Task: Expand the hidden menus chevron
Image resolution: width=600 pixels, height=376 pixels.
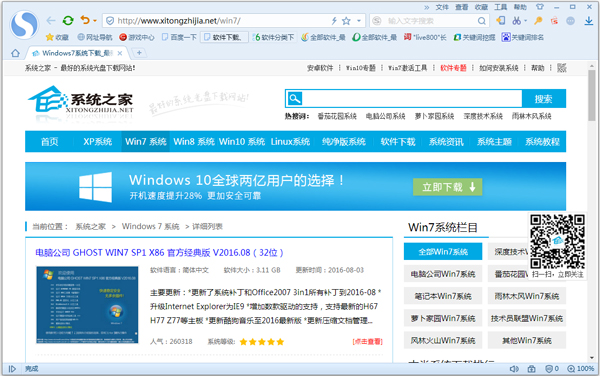Action: click(427, 7)
